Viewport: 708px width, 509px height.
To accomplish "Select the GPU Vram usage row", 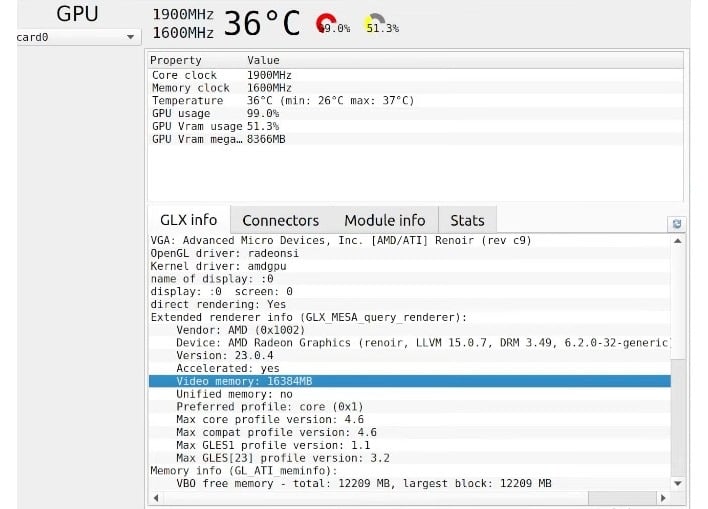I will pyautogui.click(x=415, y=126).
